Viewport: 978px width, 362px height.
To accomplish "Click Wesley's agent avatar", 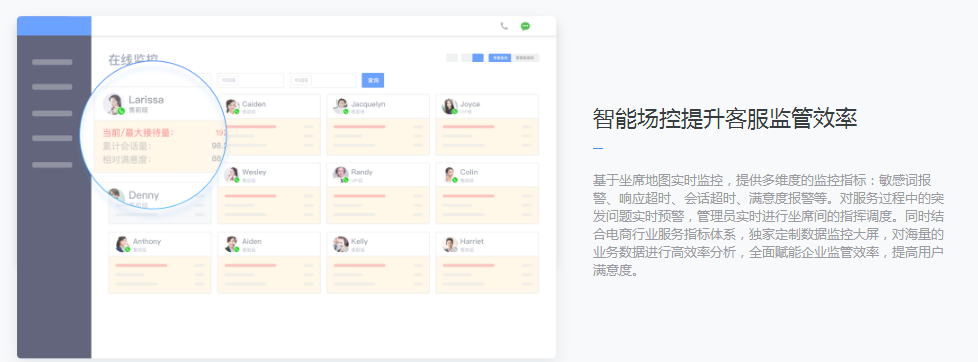I will click(232, 175).
